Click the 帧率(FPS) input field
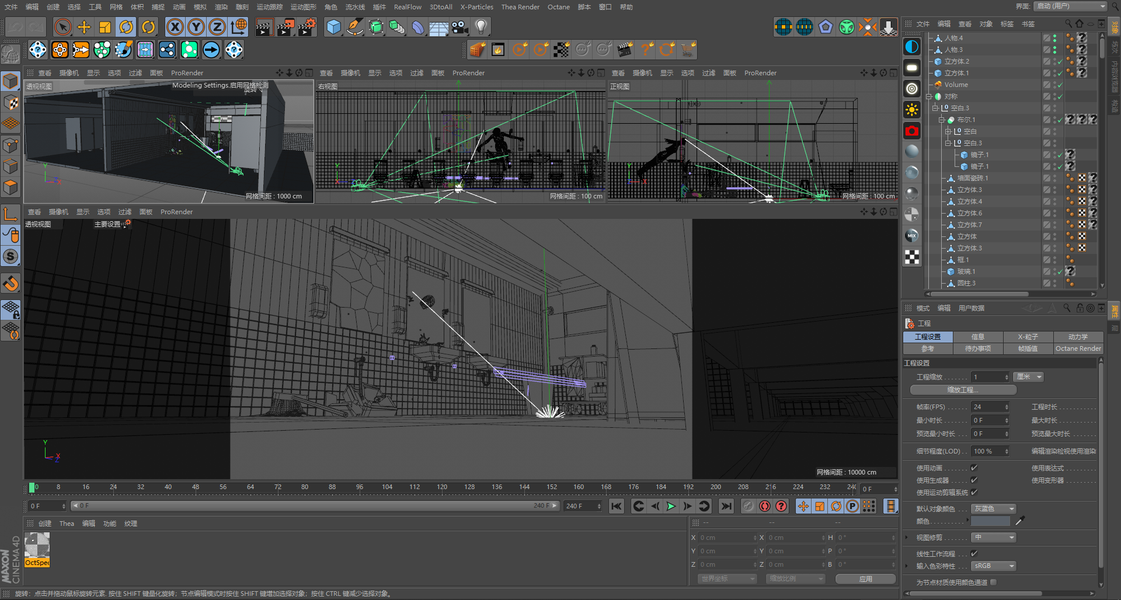Viewport: 1121px width, 600px height. click(989, 407)
